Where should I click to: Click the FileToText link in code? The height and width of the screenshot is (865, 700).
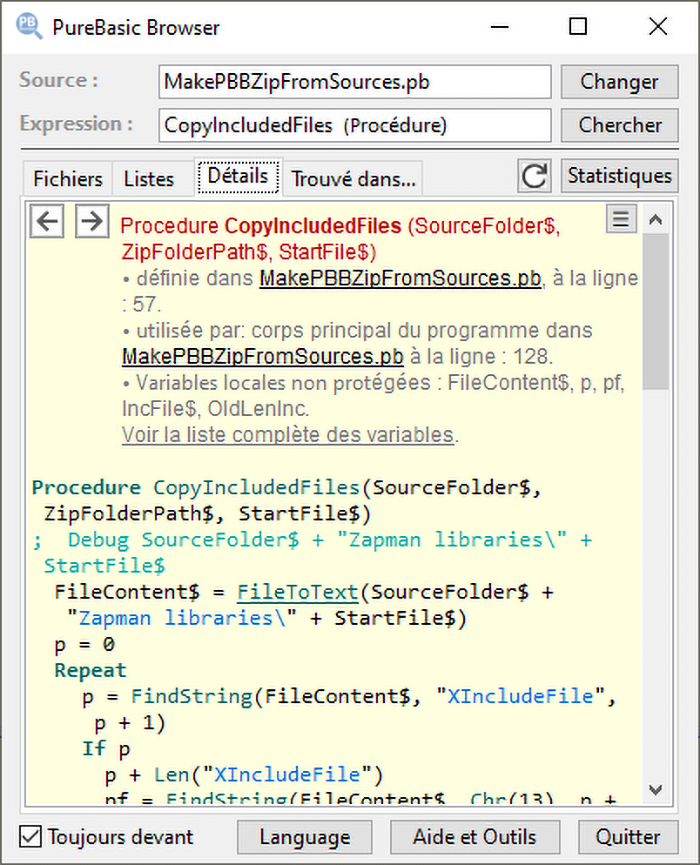click(x=298, y=592)
